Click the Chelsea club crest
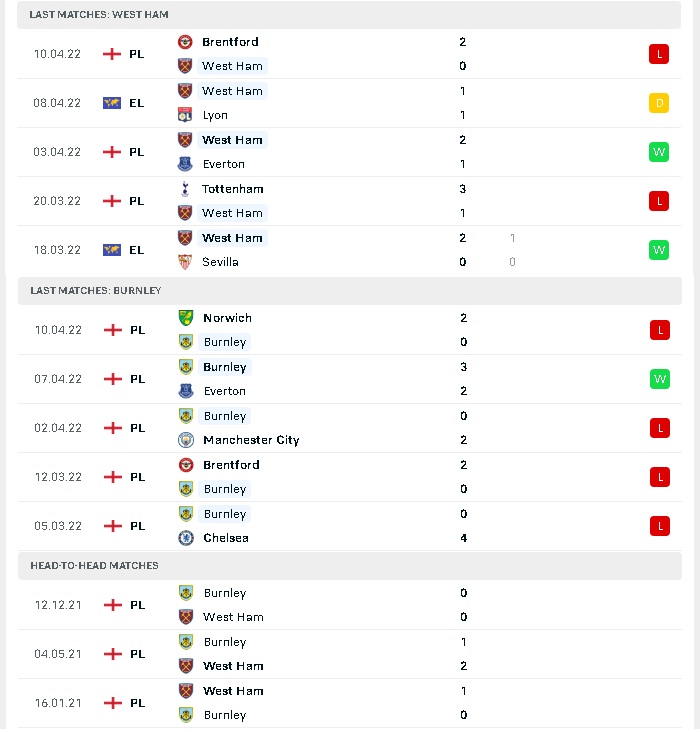 pyautogui.click(x=186, y=538)
